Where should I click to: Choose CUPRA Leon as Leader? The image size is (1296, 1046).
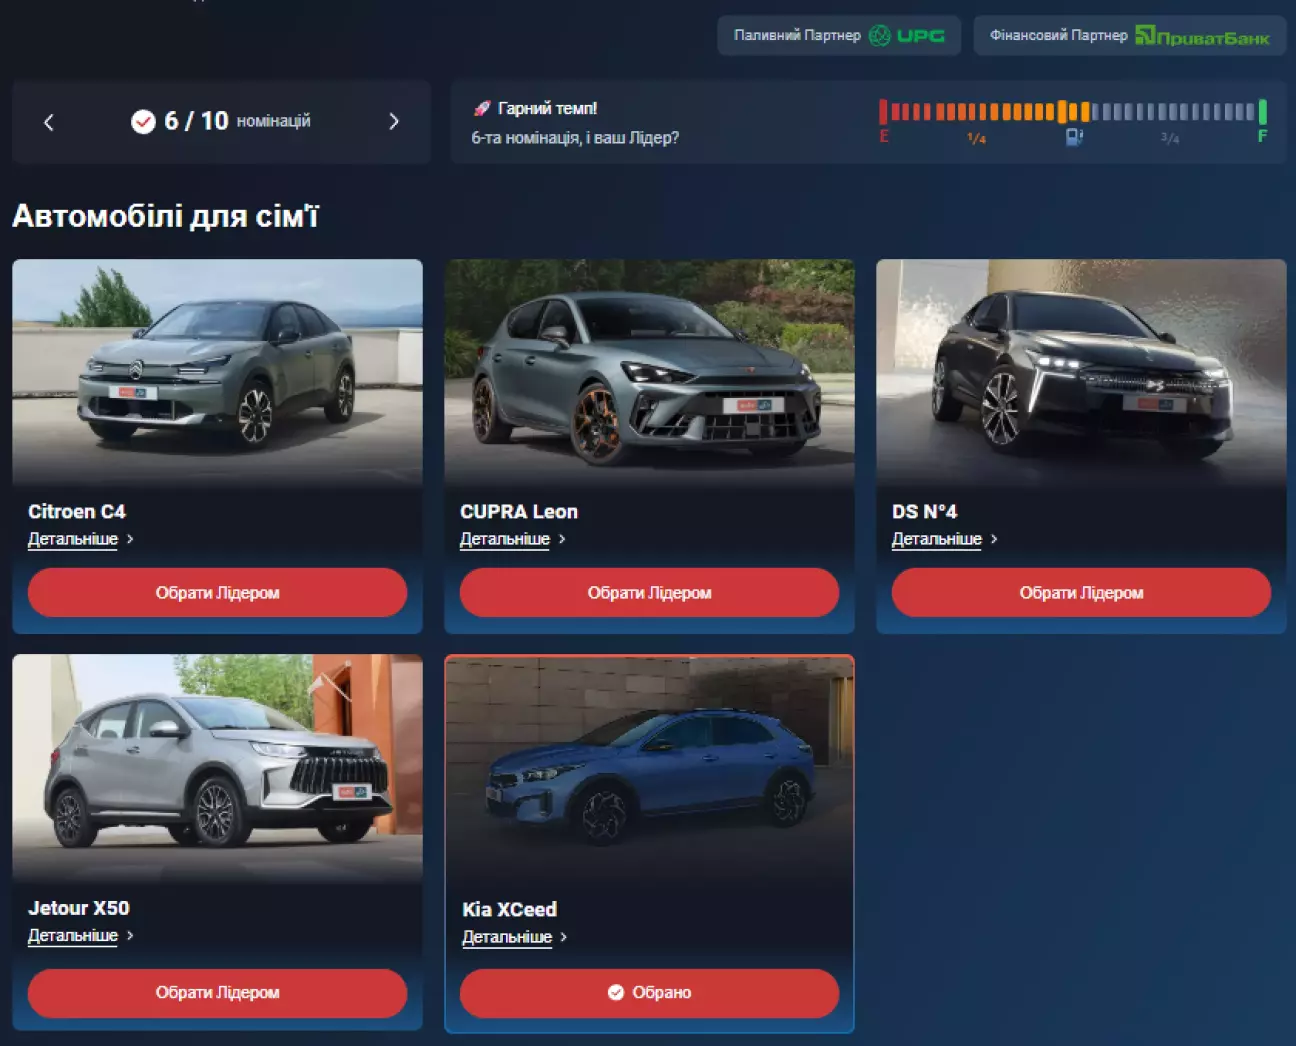(x=649, y=592)
